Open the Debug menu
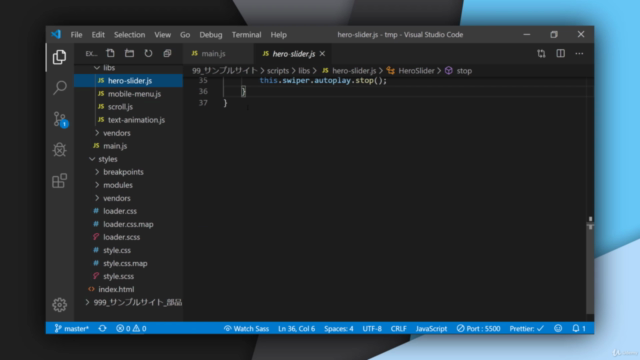The width and height of the screenshot is (640, 360). (x=211, y=35)
